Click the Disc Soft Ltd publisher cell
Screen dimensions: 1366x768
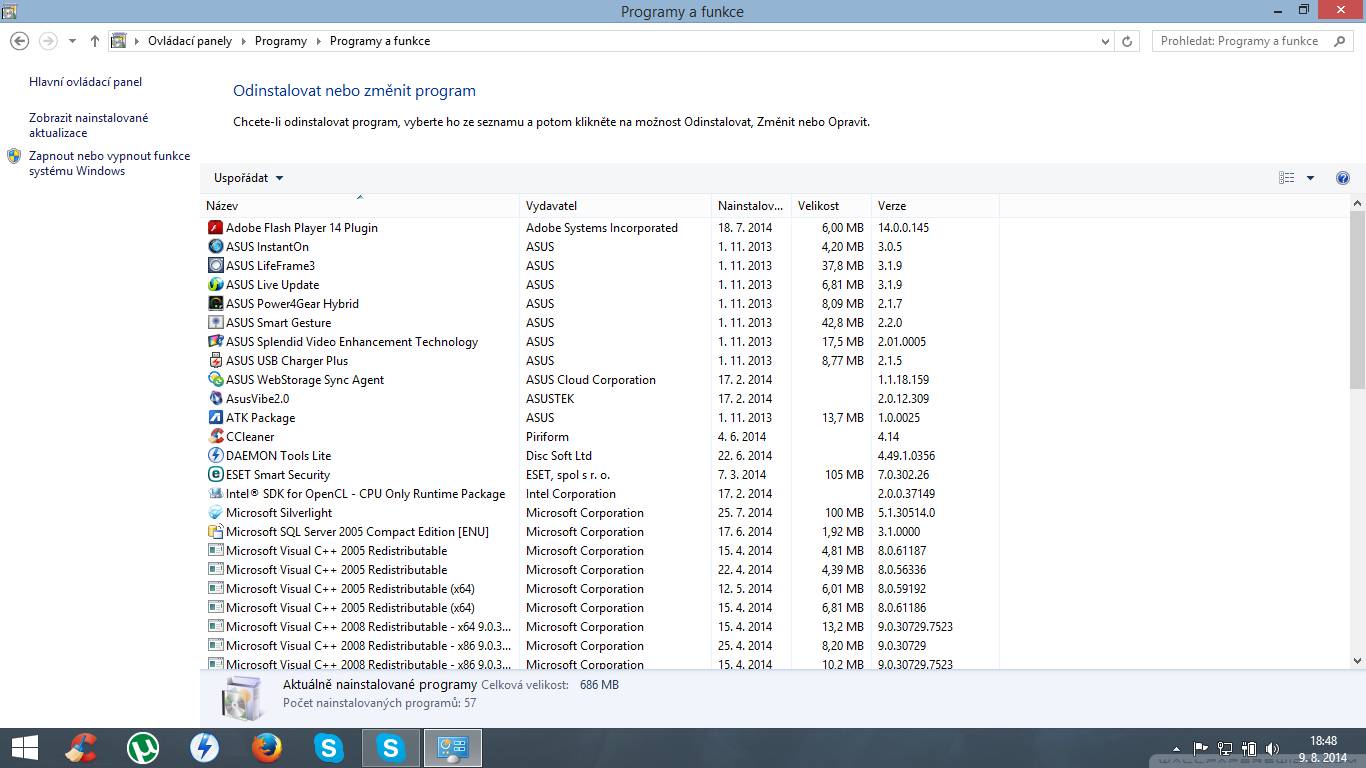[x=559, y=456]
